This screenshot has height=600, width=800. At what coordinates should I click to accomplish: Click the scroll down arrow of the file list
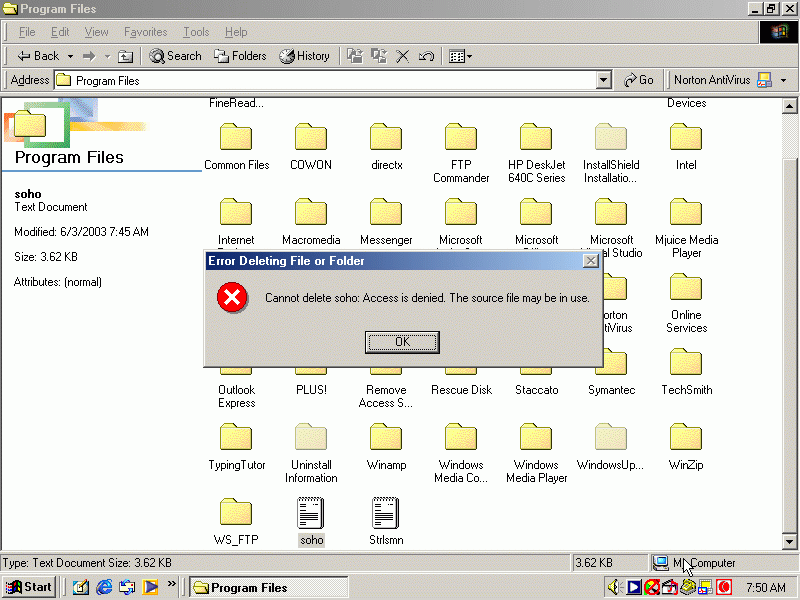(788, 543)
